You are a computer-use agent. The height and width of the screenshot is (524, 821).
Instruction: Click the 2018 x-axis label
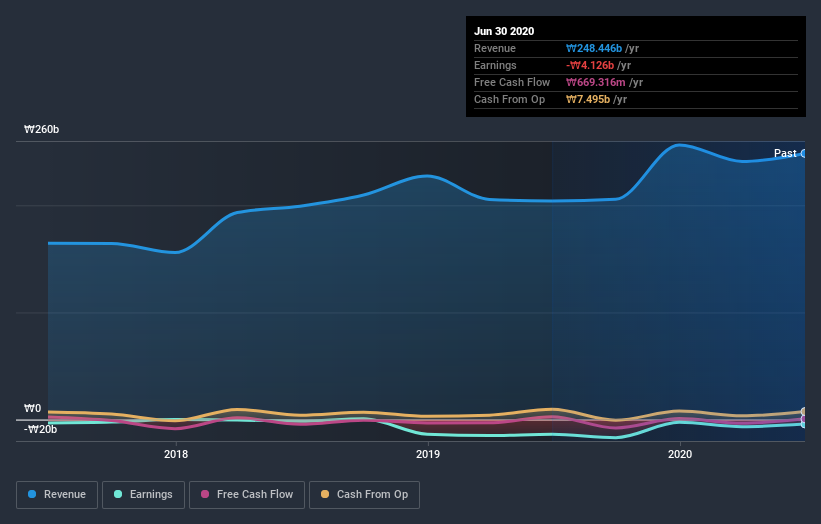176,454
